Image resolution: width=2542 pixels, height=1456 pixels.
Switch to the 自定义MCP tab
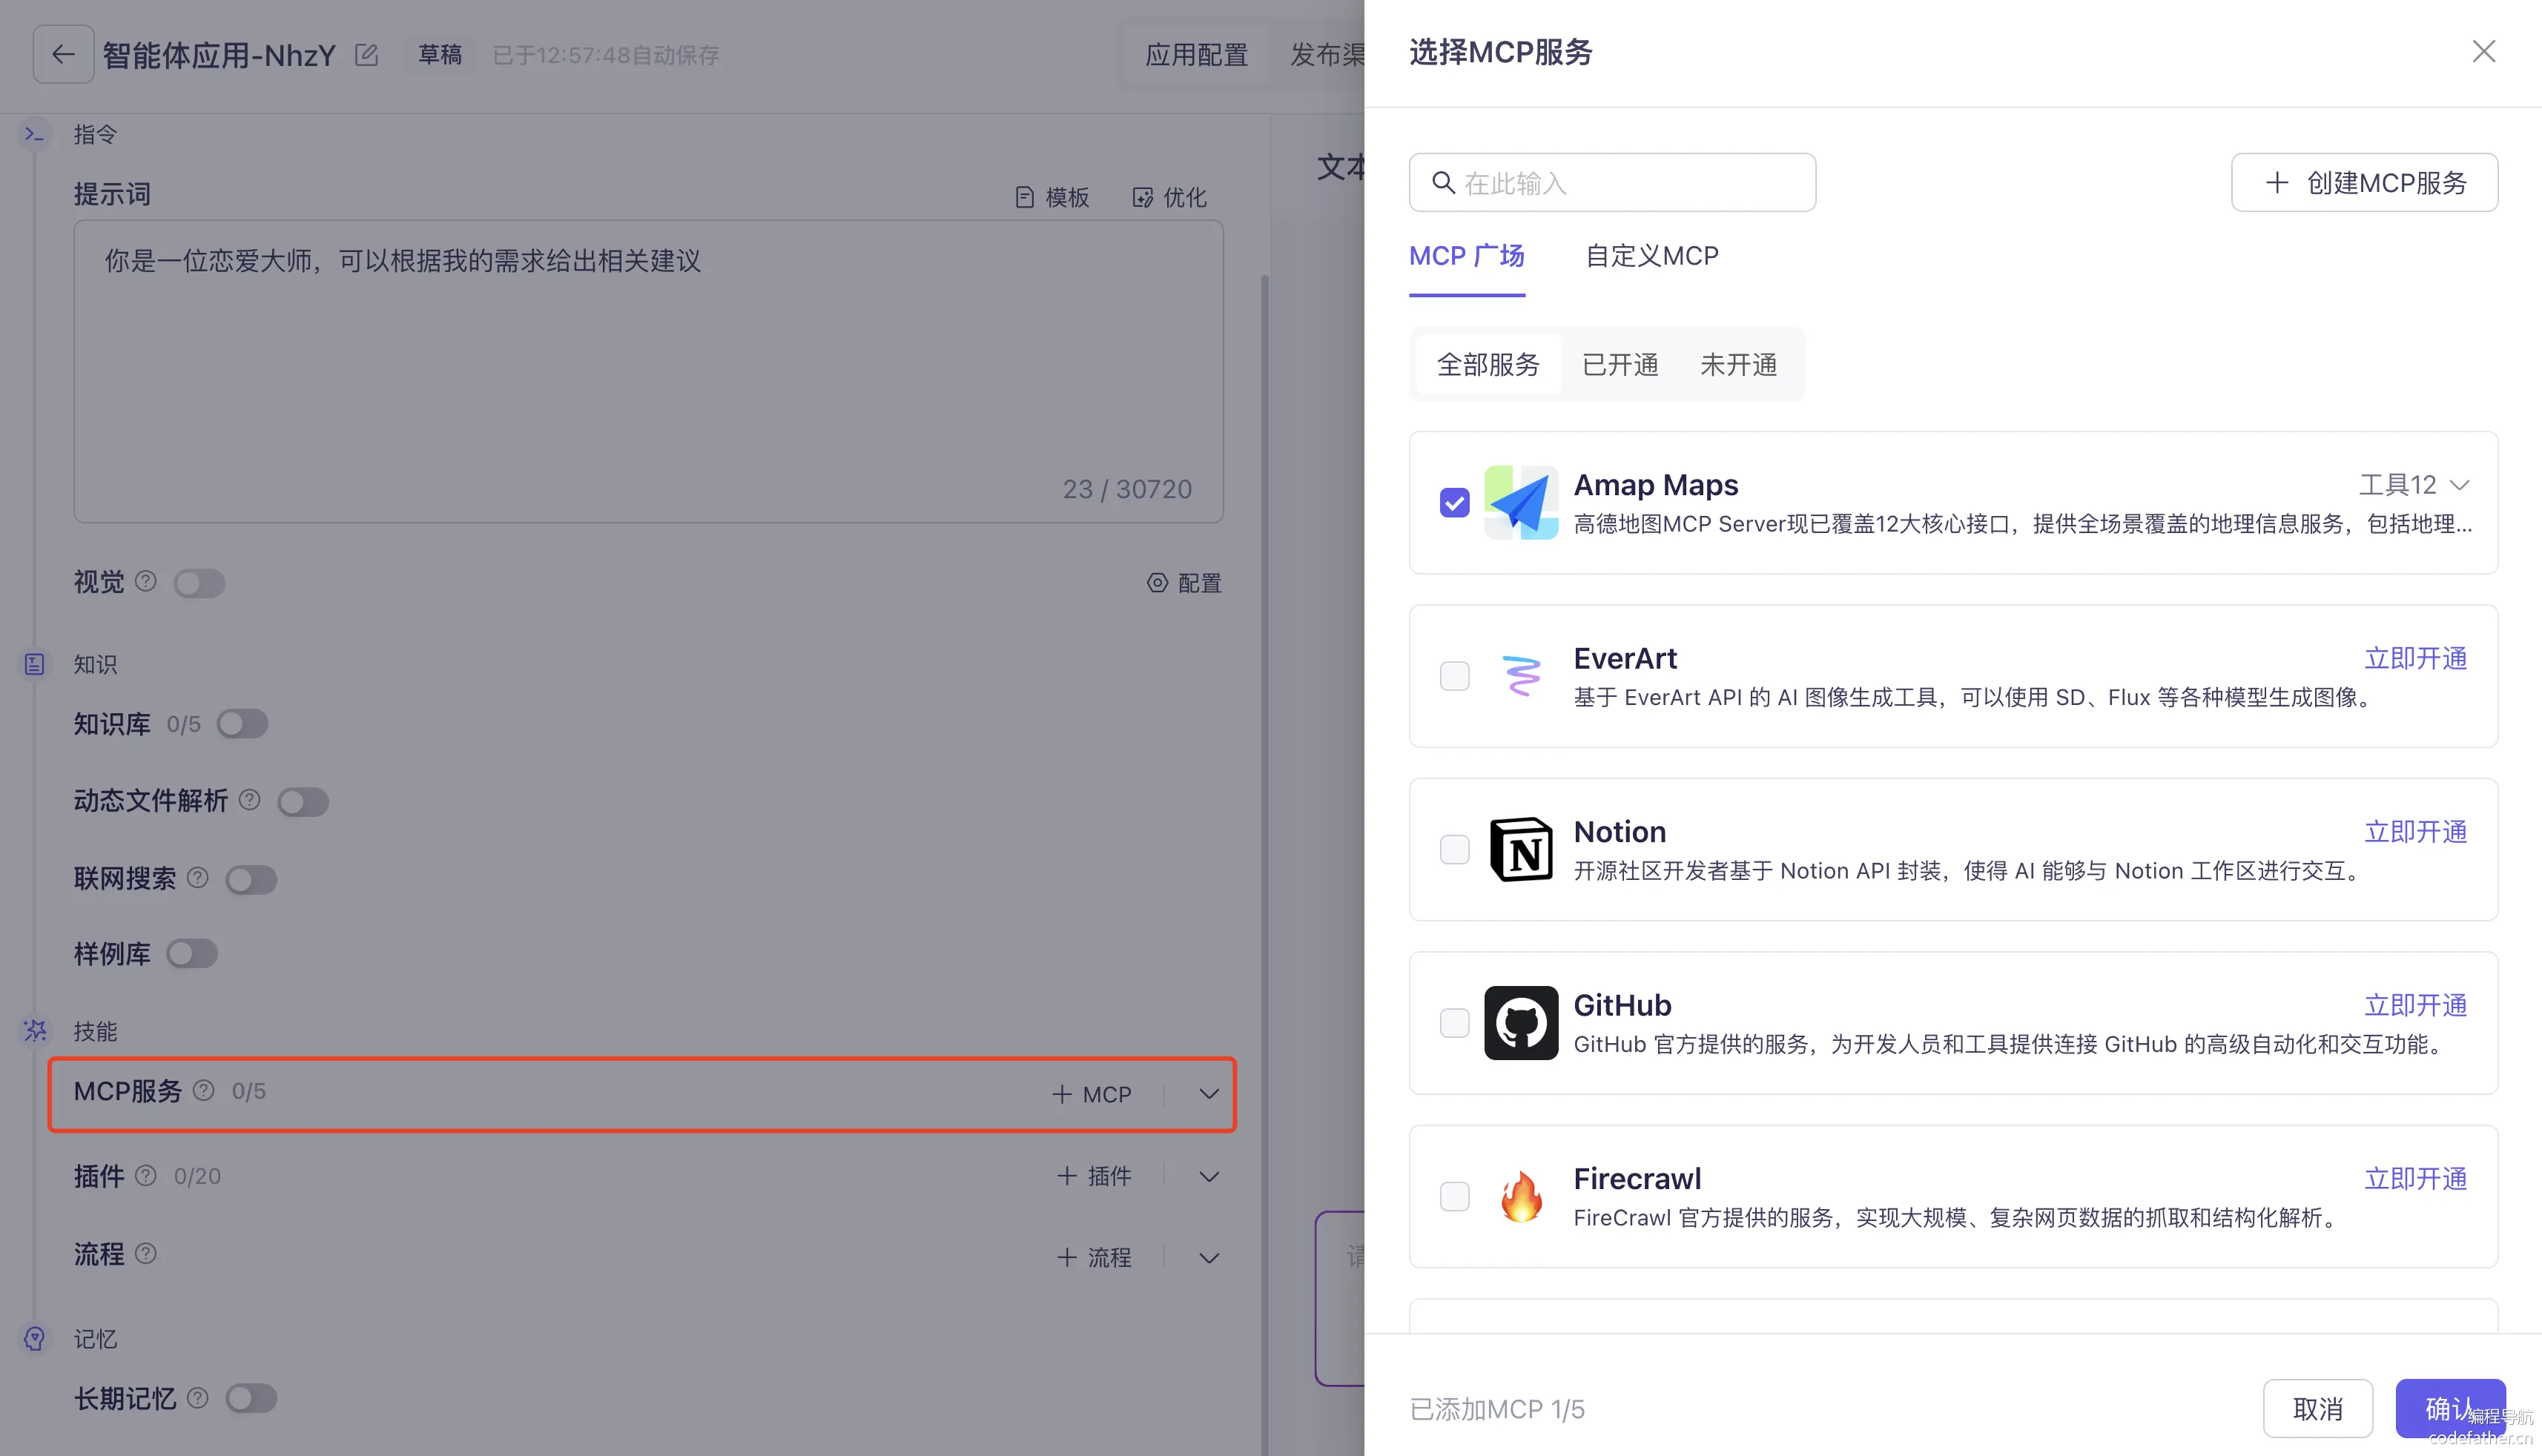[x=1651, y=256]
